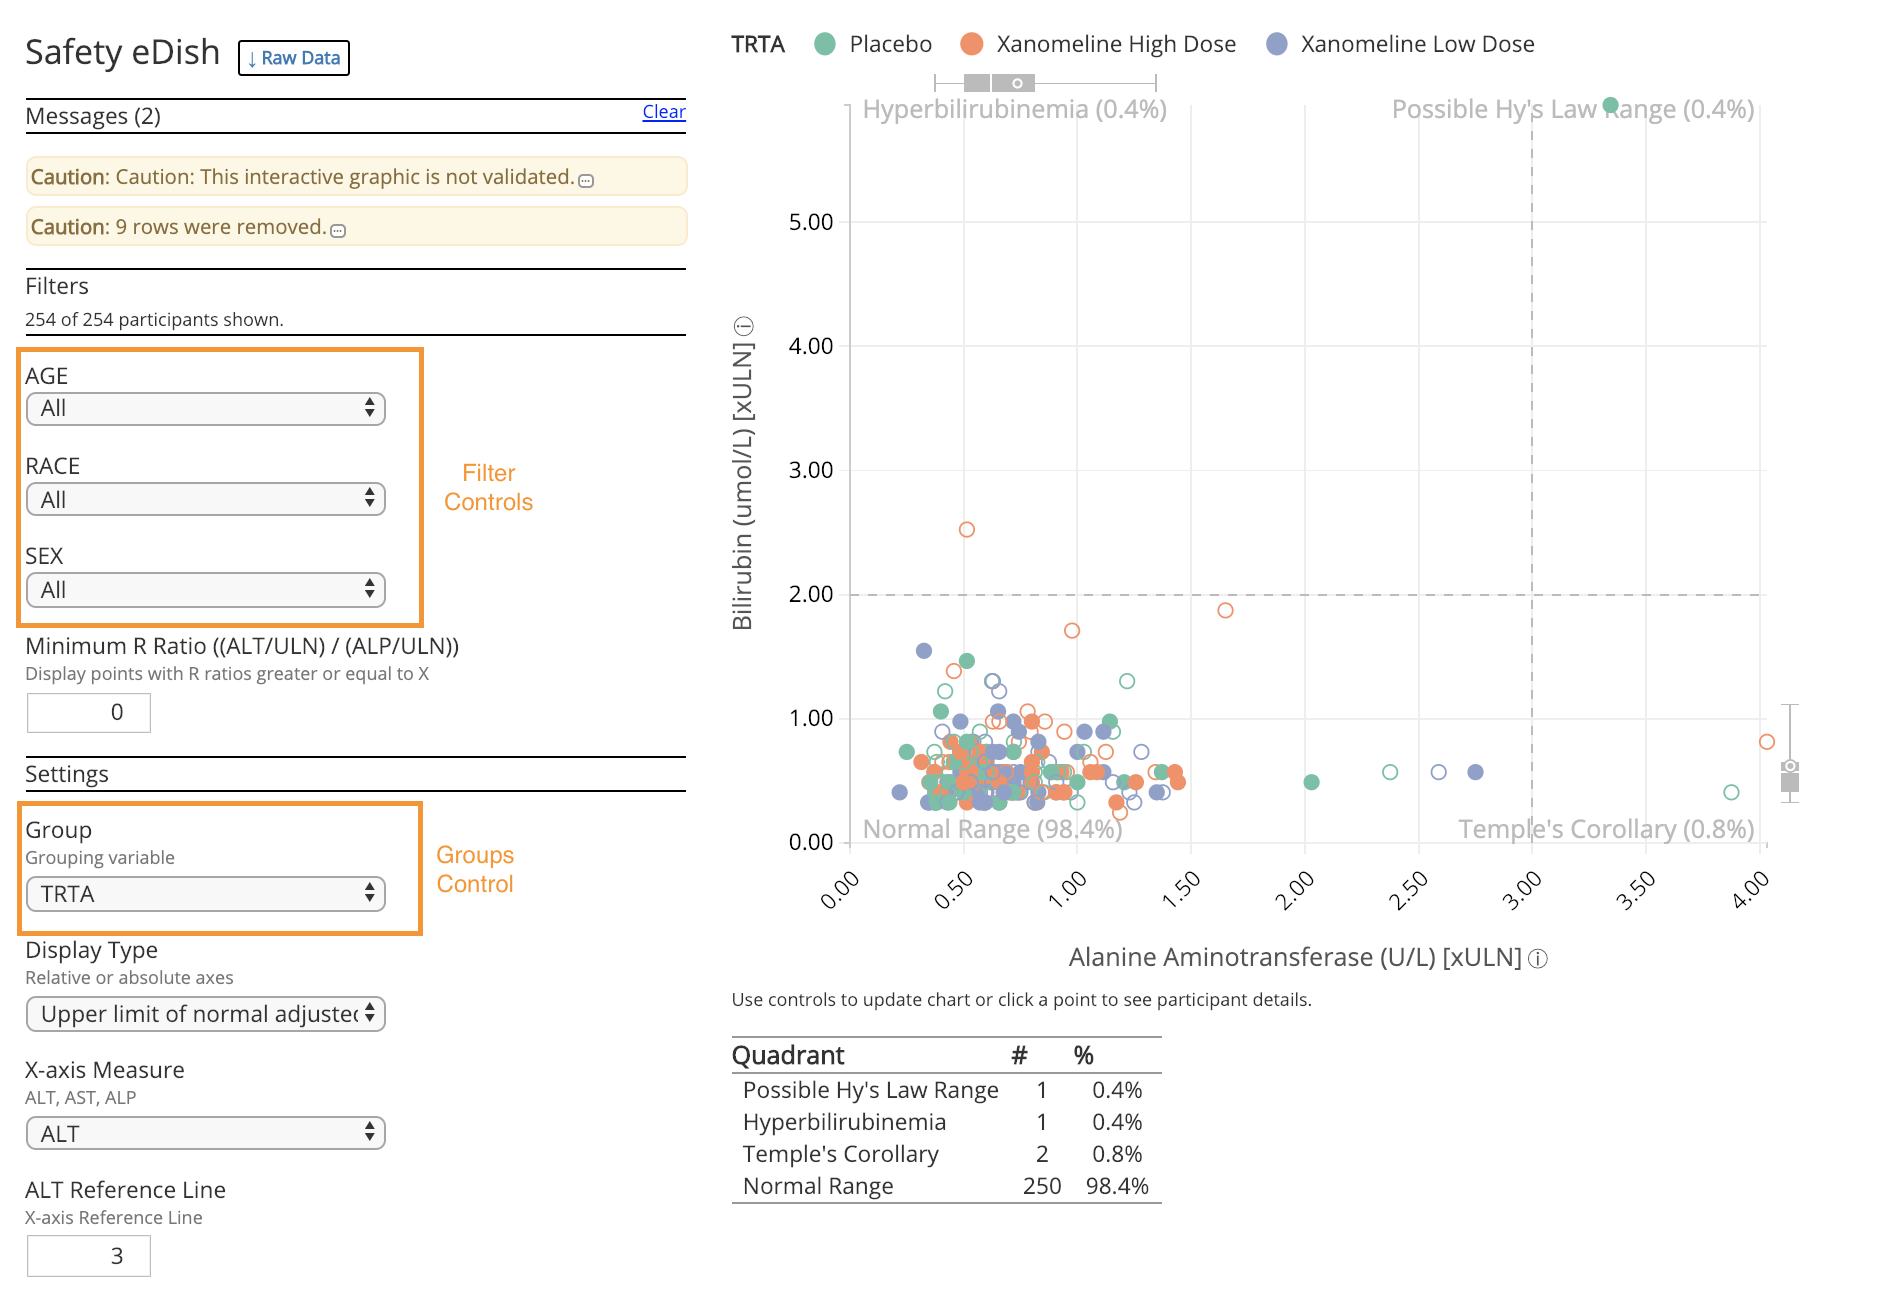Image resolution: width=1884 pixels, height=1298 pixels.
Task: Open the Group grouping variable dropdown
Action: (205, 894)
